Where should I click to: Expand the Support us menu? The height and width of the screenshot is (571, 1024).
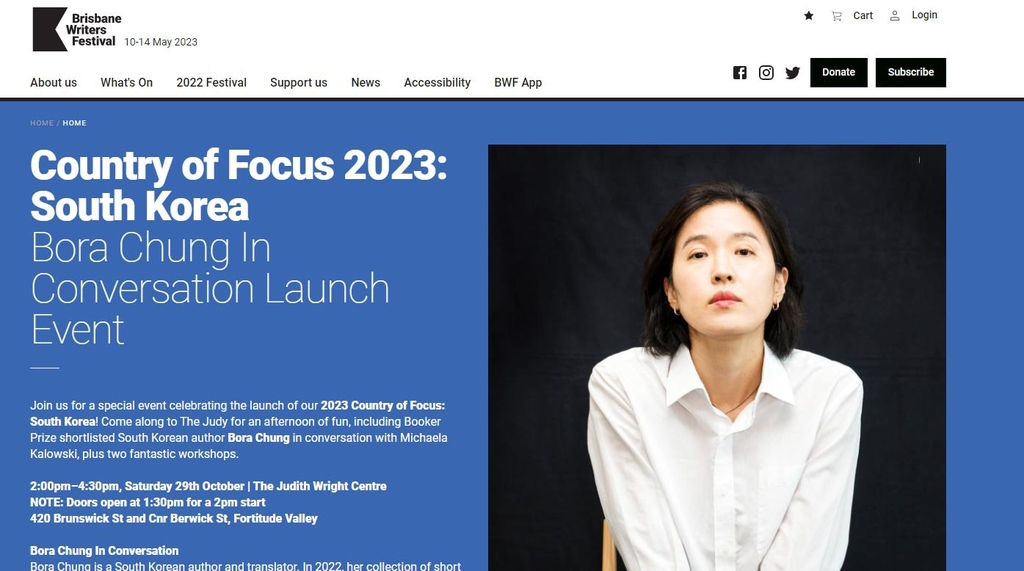pos(298,82)
